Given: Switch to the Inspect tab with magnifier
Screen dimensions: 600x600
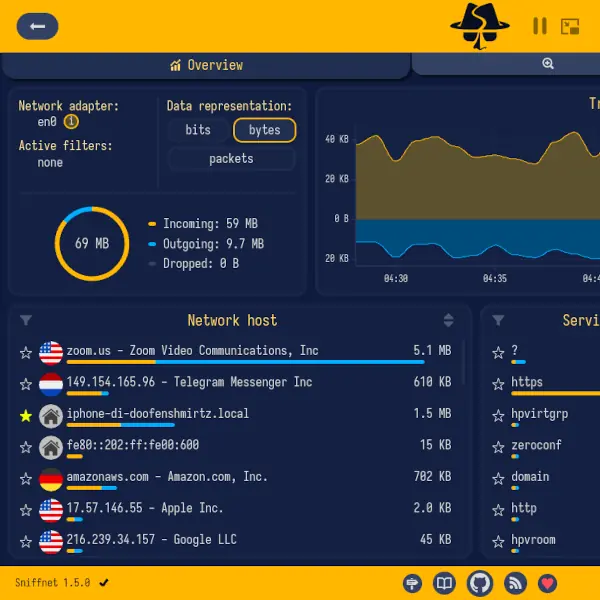Looking at the screenshot, I should click(x=547, y=63).
